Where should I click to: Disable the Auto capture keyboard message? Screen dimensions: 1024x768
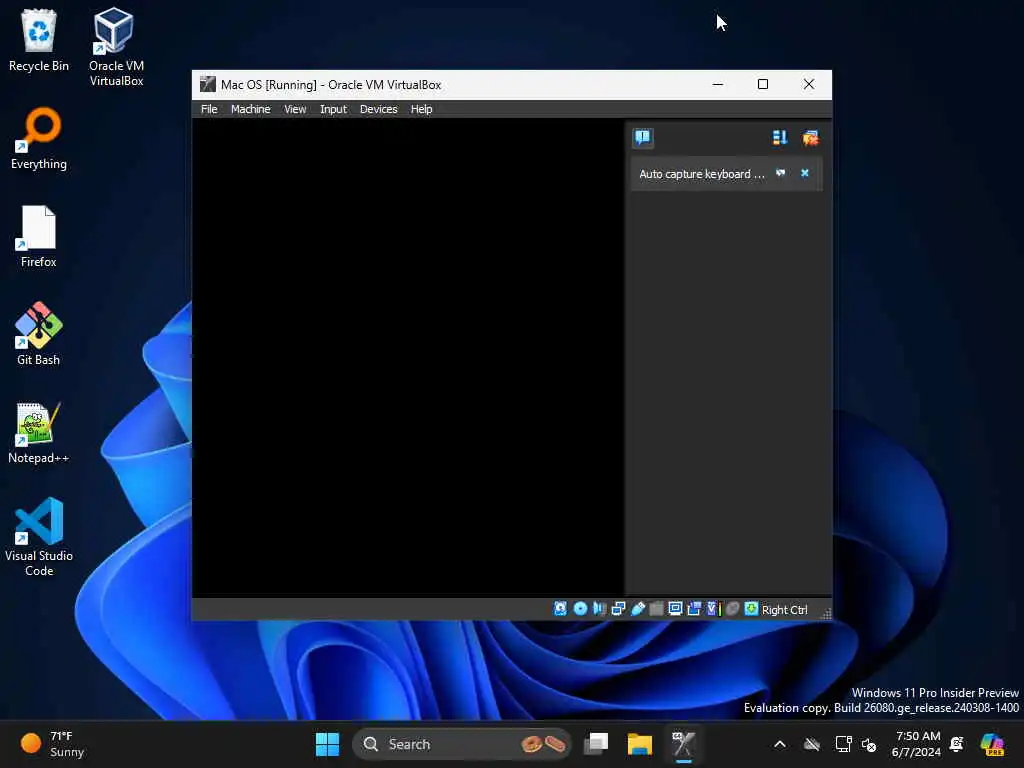click(780, 173)
